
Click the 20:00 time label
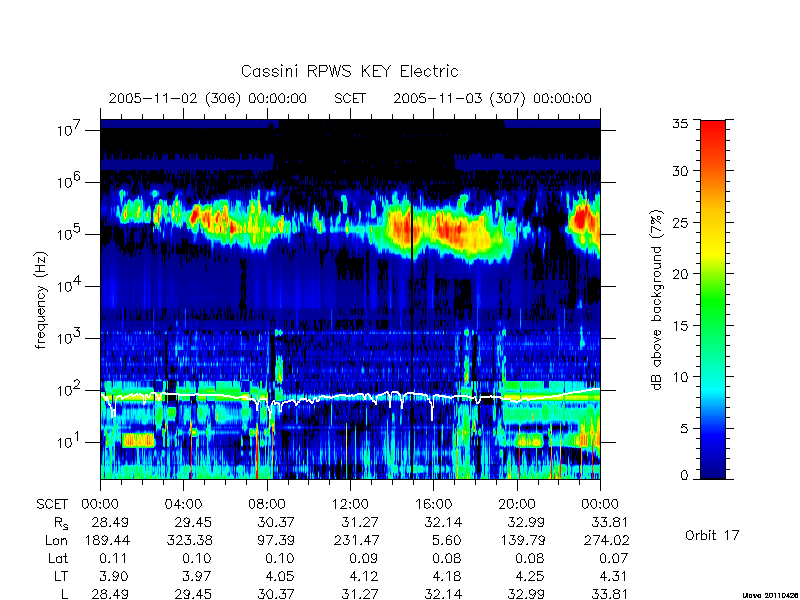click(x=517, y=505)
